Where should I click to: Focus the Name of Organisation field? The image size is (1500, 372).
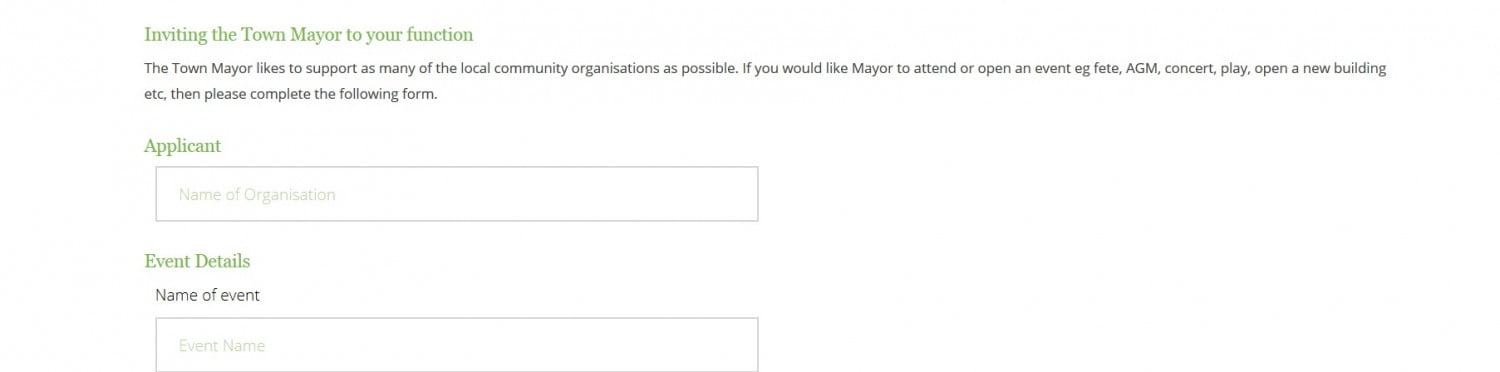pyautogui.click(x=457, y=194)
